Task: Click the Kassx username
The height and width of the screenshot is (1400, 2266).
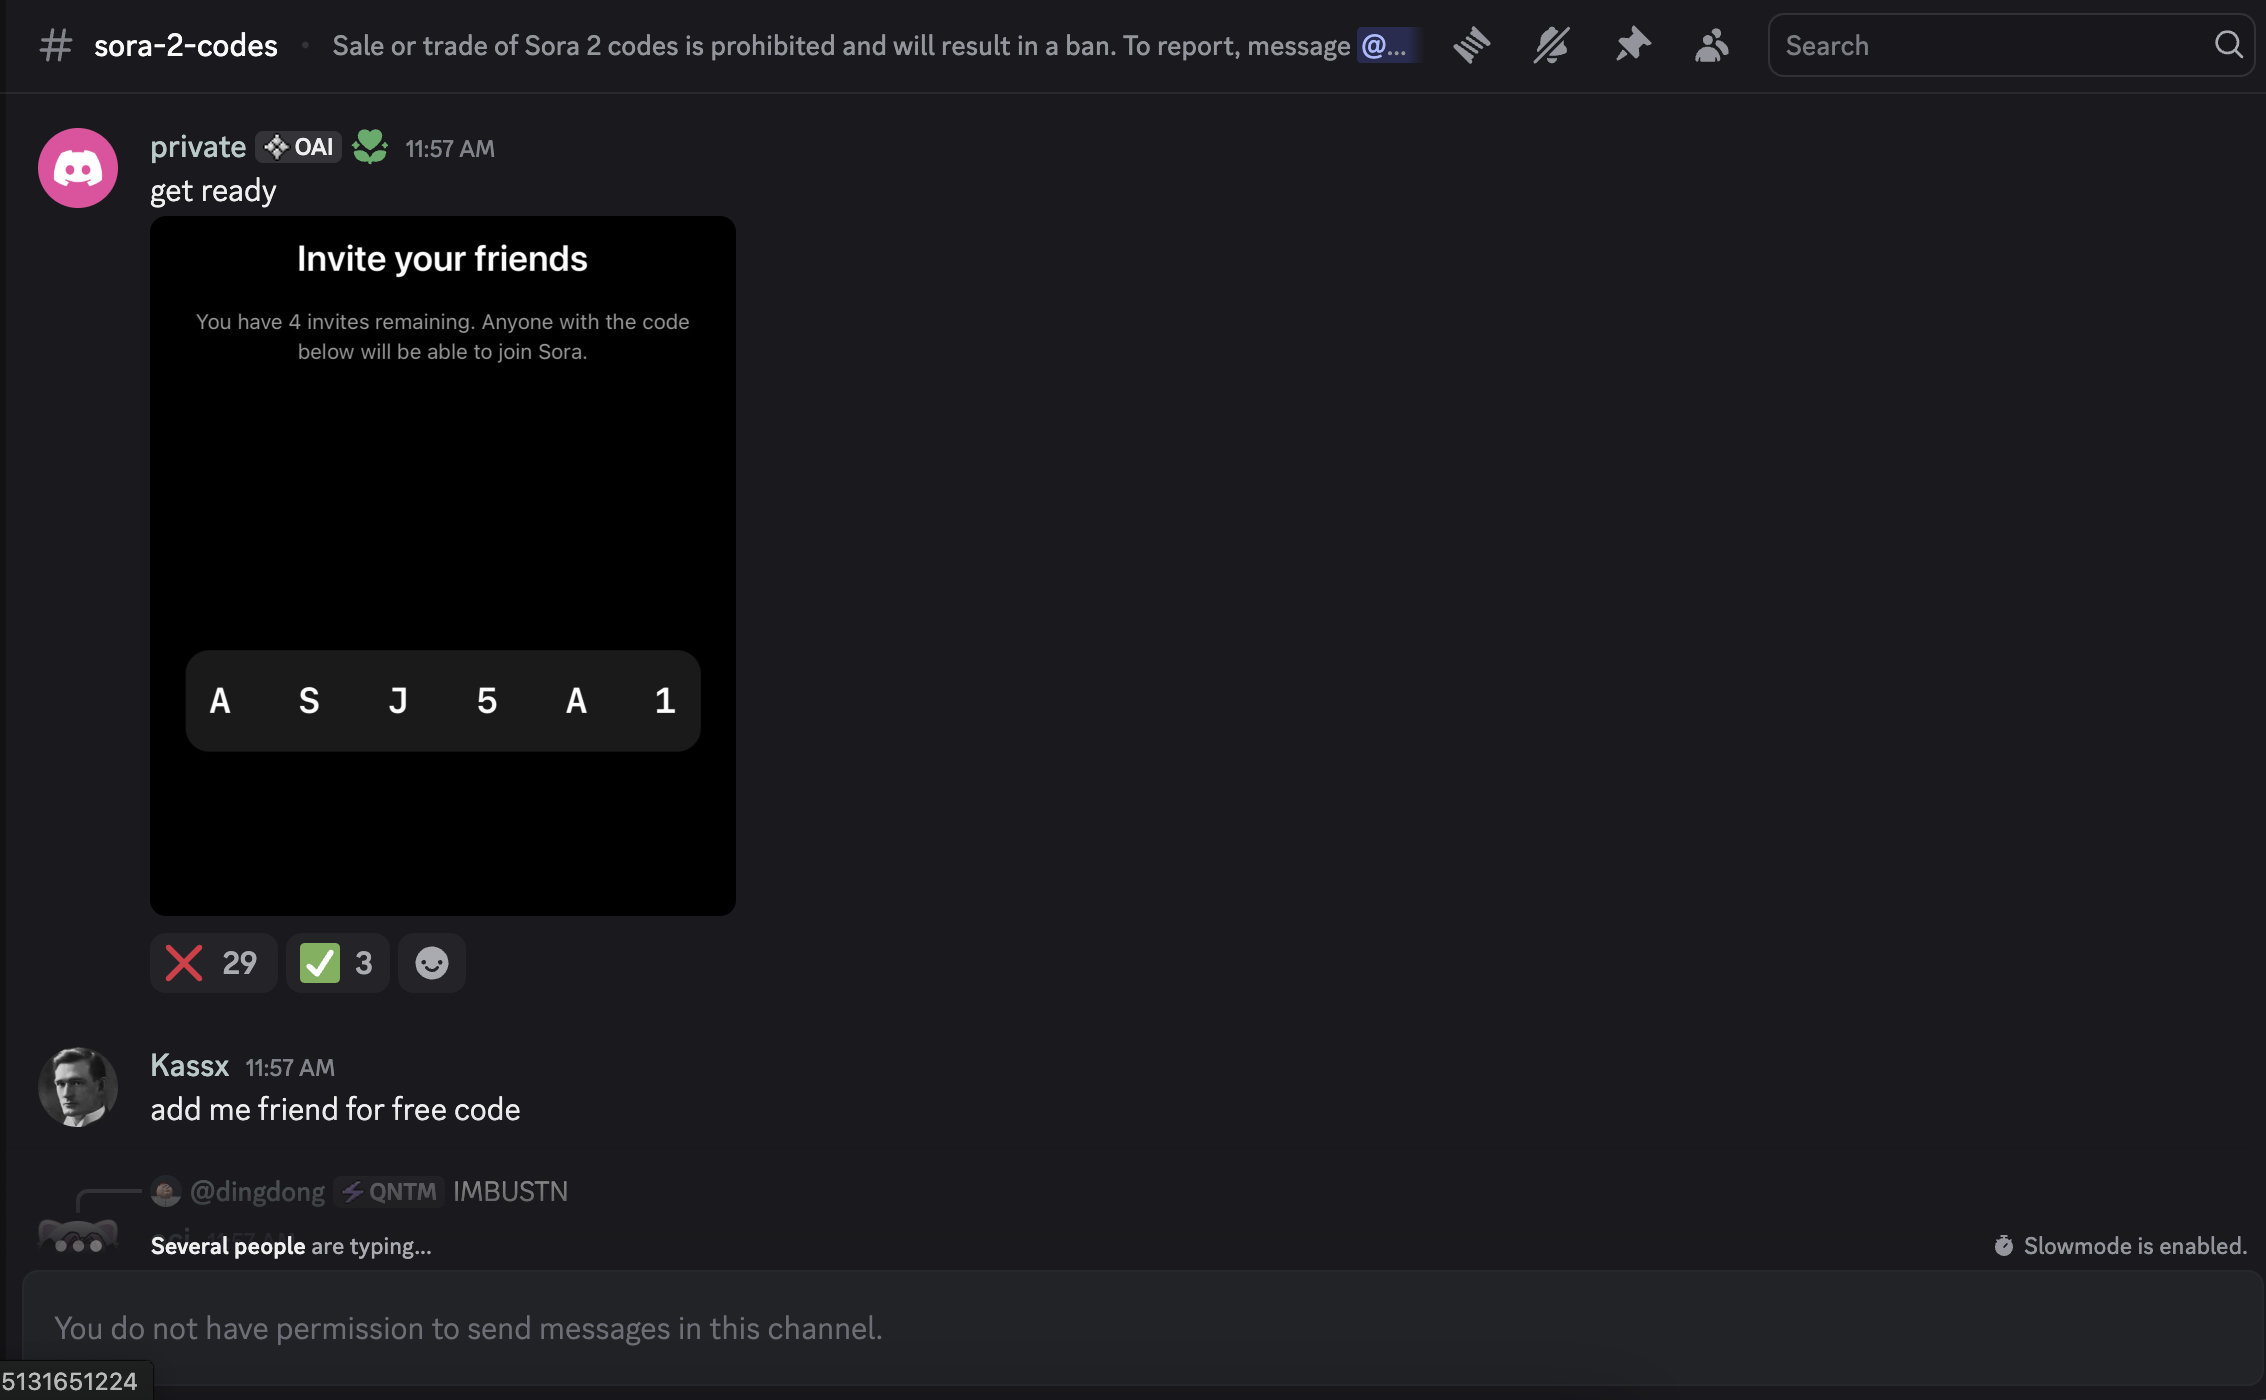Action: (189, 1066)
